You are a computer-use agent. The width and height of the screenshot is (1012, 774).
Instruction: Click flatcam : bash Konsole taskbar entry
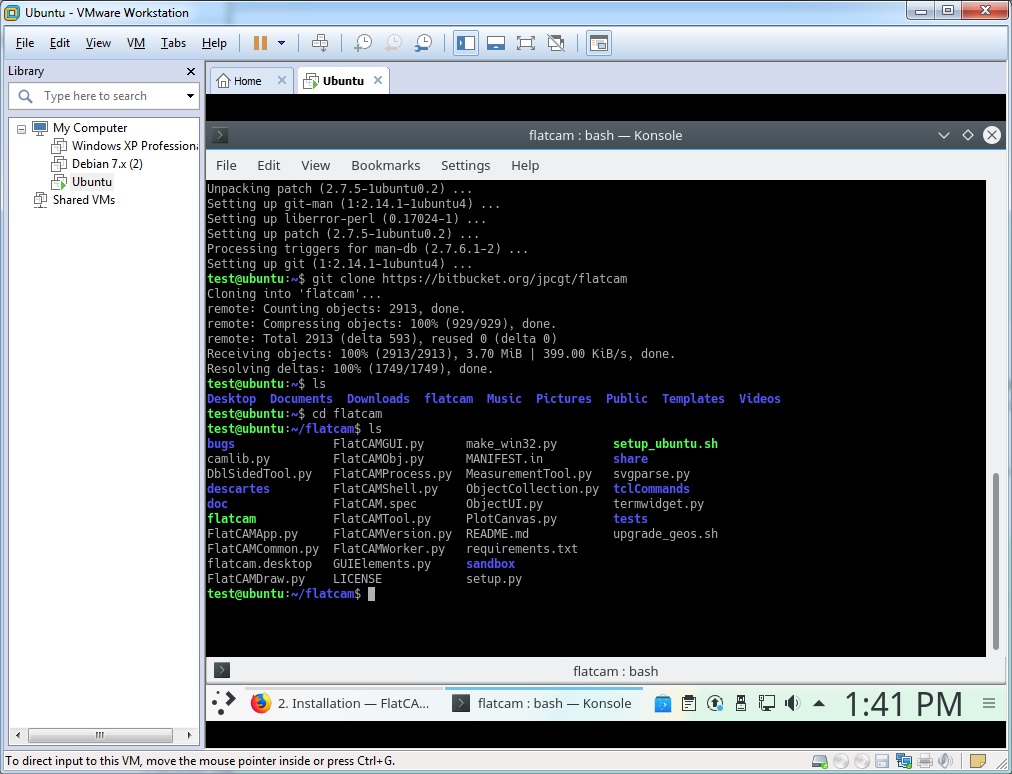pyautogui.click(x=543, y=704)
